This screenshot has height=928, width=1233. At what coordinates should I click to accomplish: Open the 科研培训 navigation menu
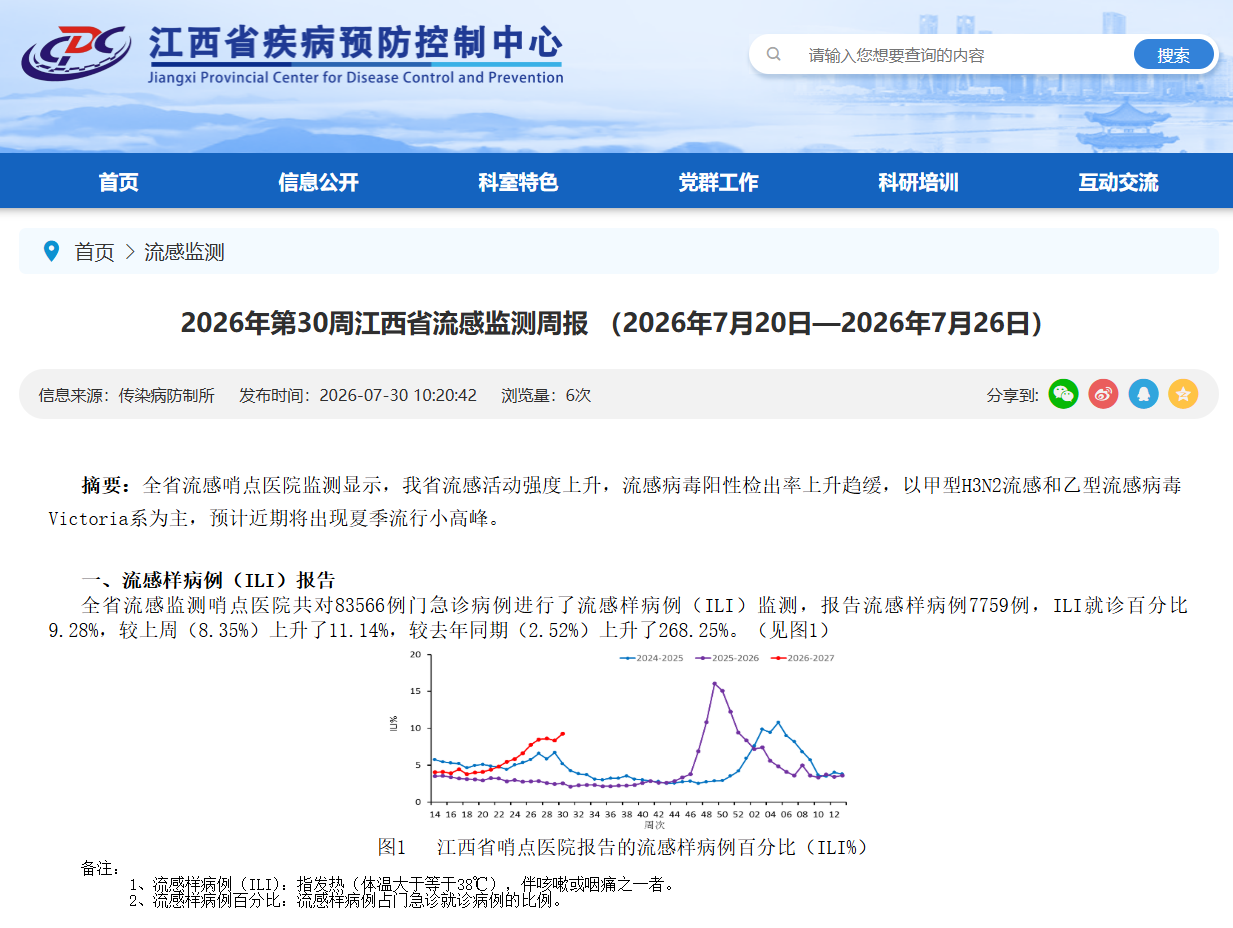pos(918,182)
